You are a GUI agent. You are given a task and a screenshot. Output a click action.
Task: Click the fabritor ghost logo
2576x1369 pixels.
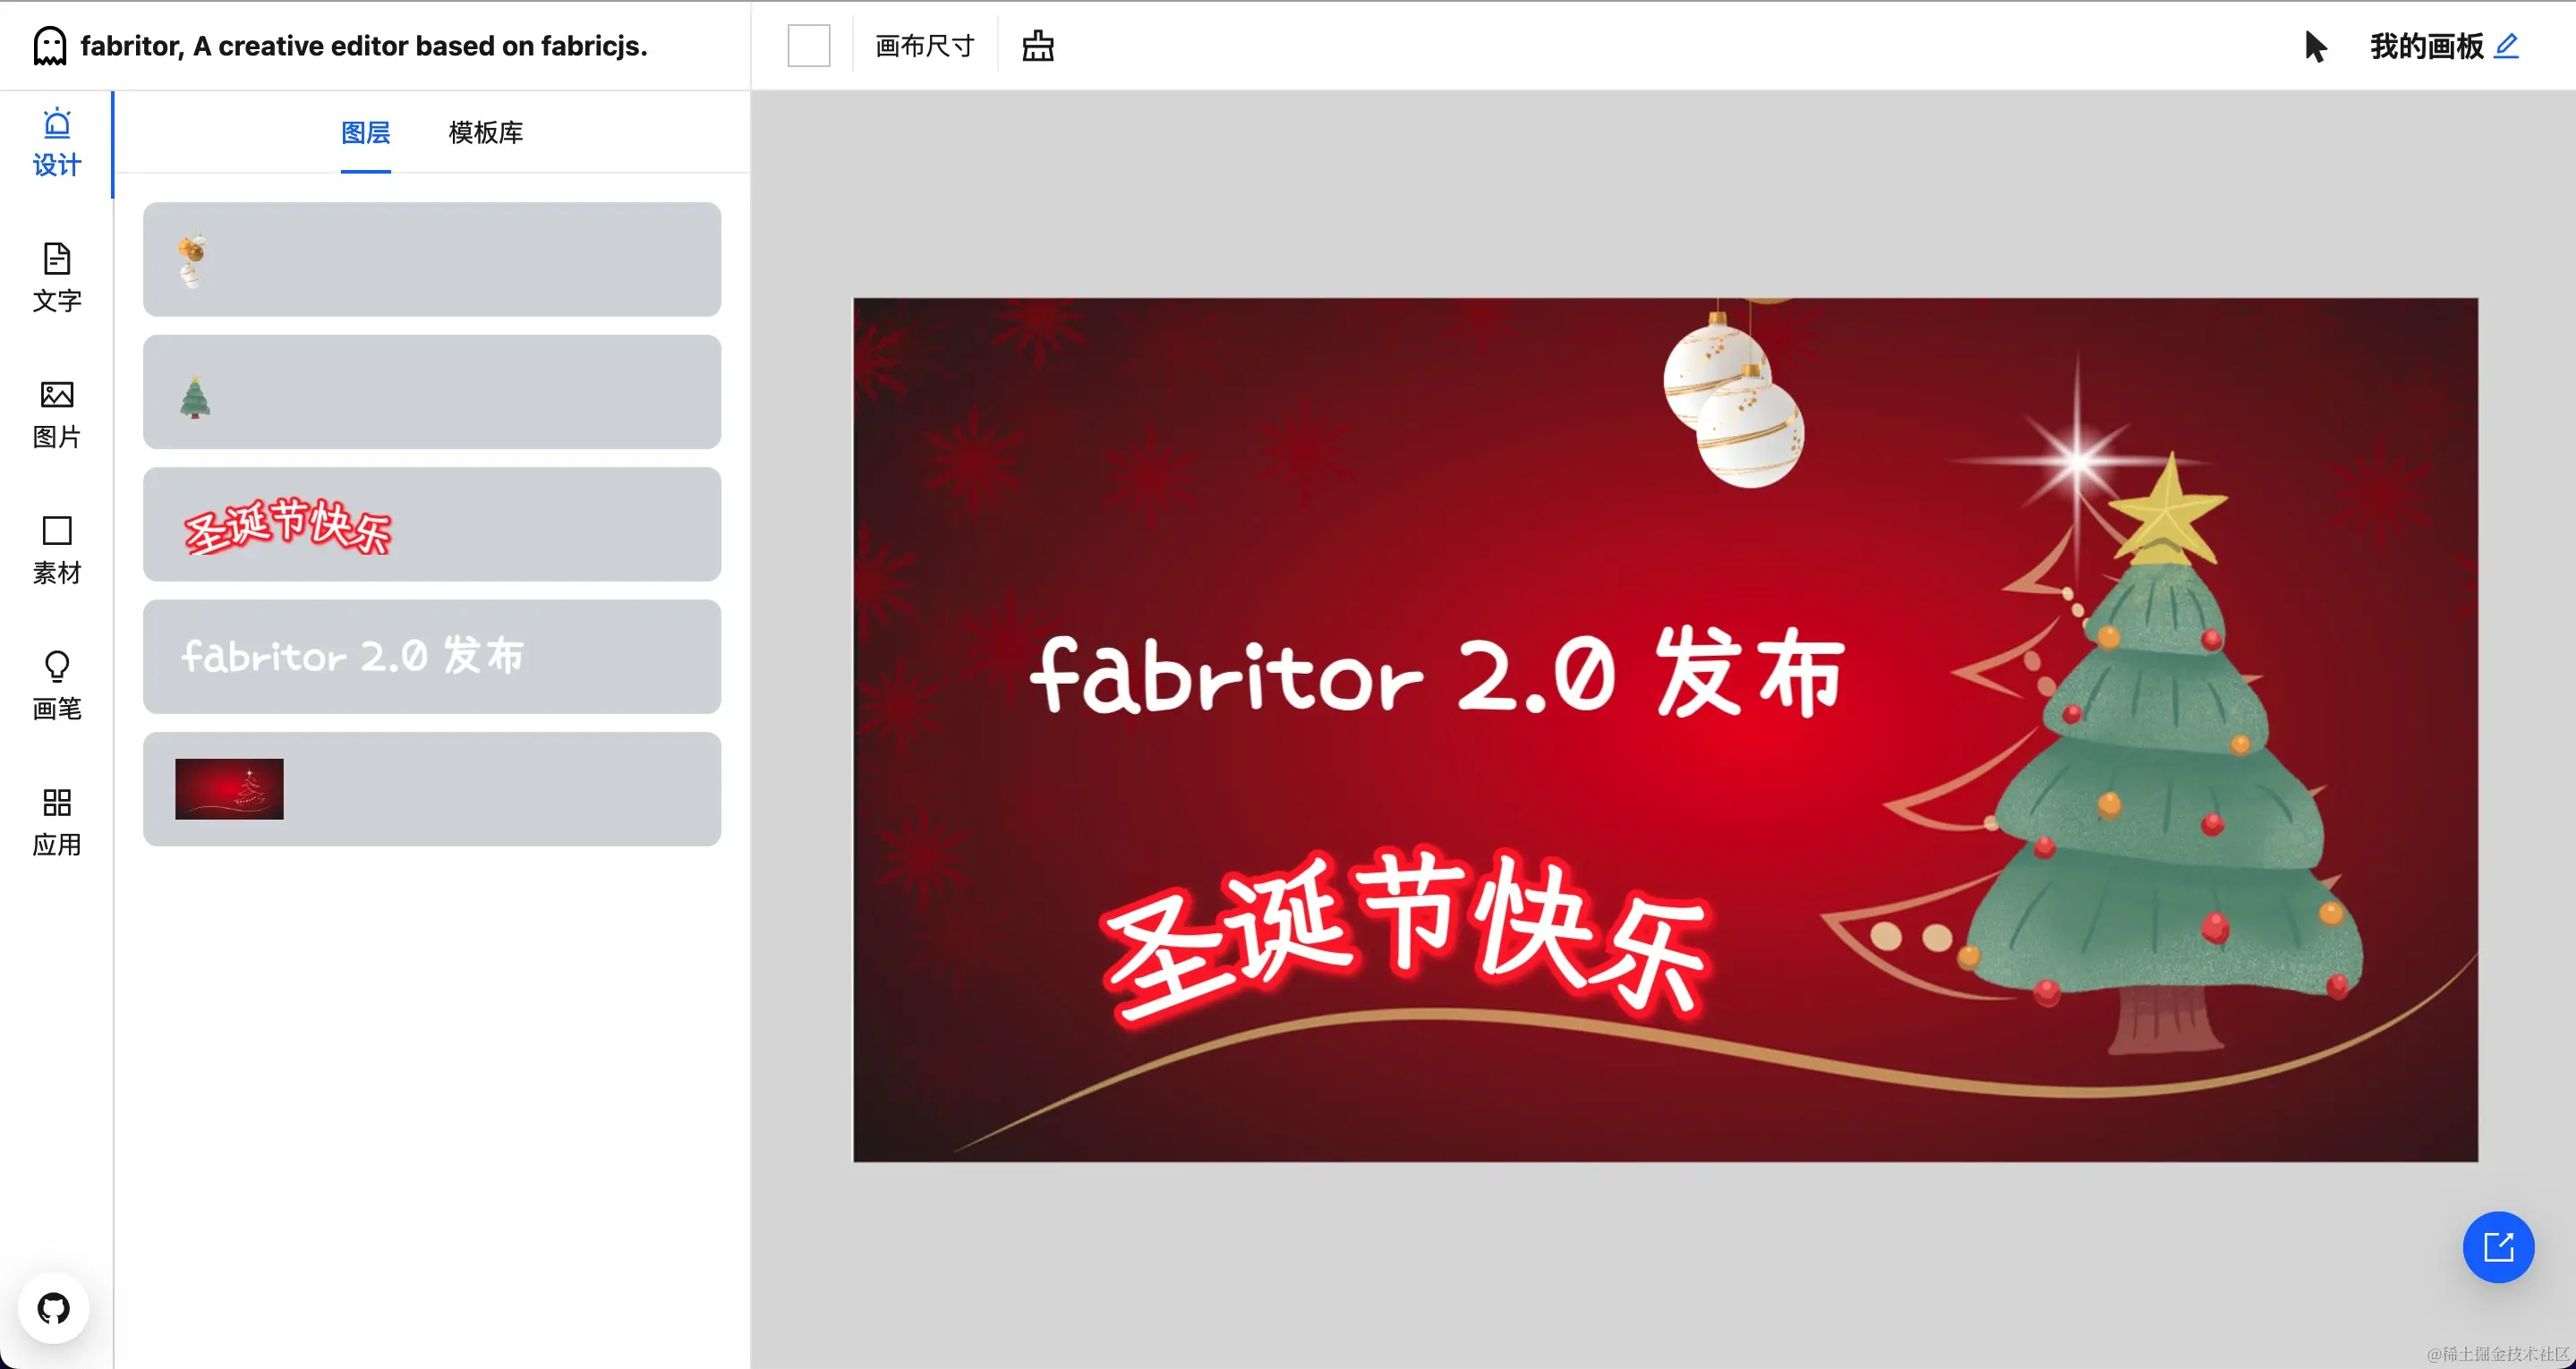(x=49, y=46)
